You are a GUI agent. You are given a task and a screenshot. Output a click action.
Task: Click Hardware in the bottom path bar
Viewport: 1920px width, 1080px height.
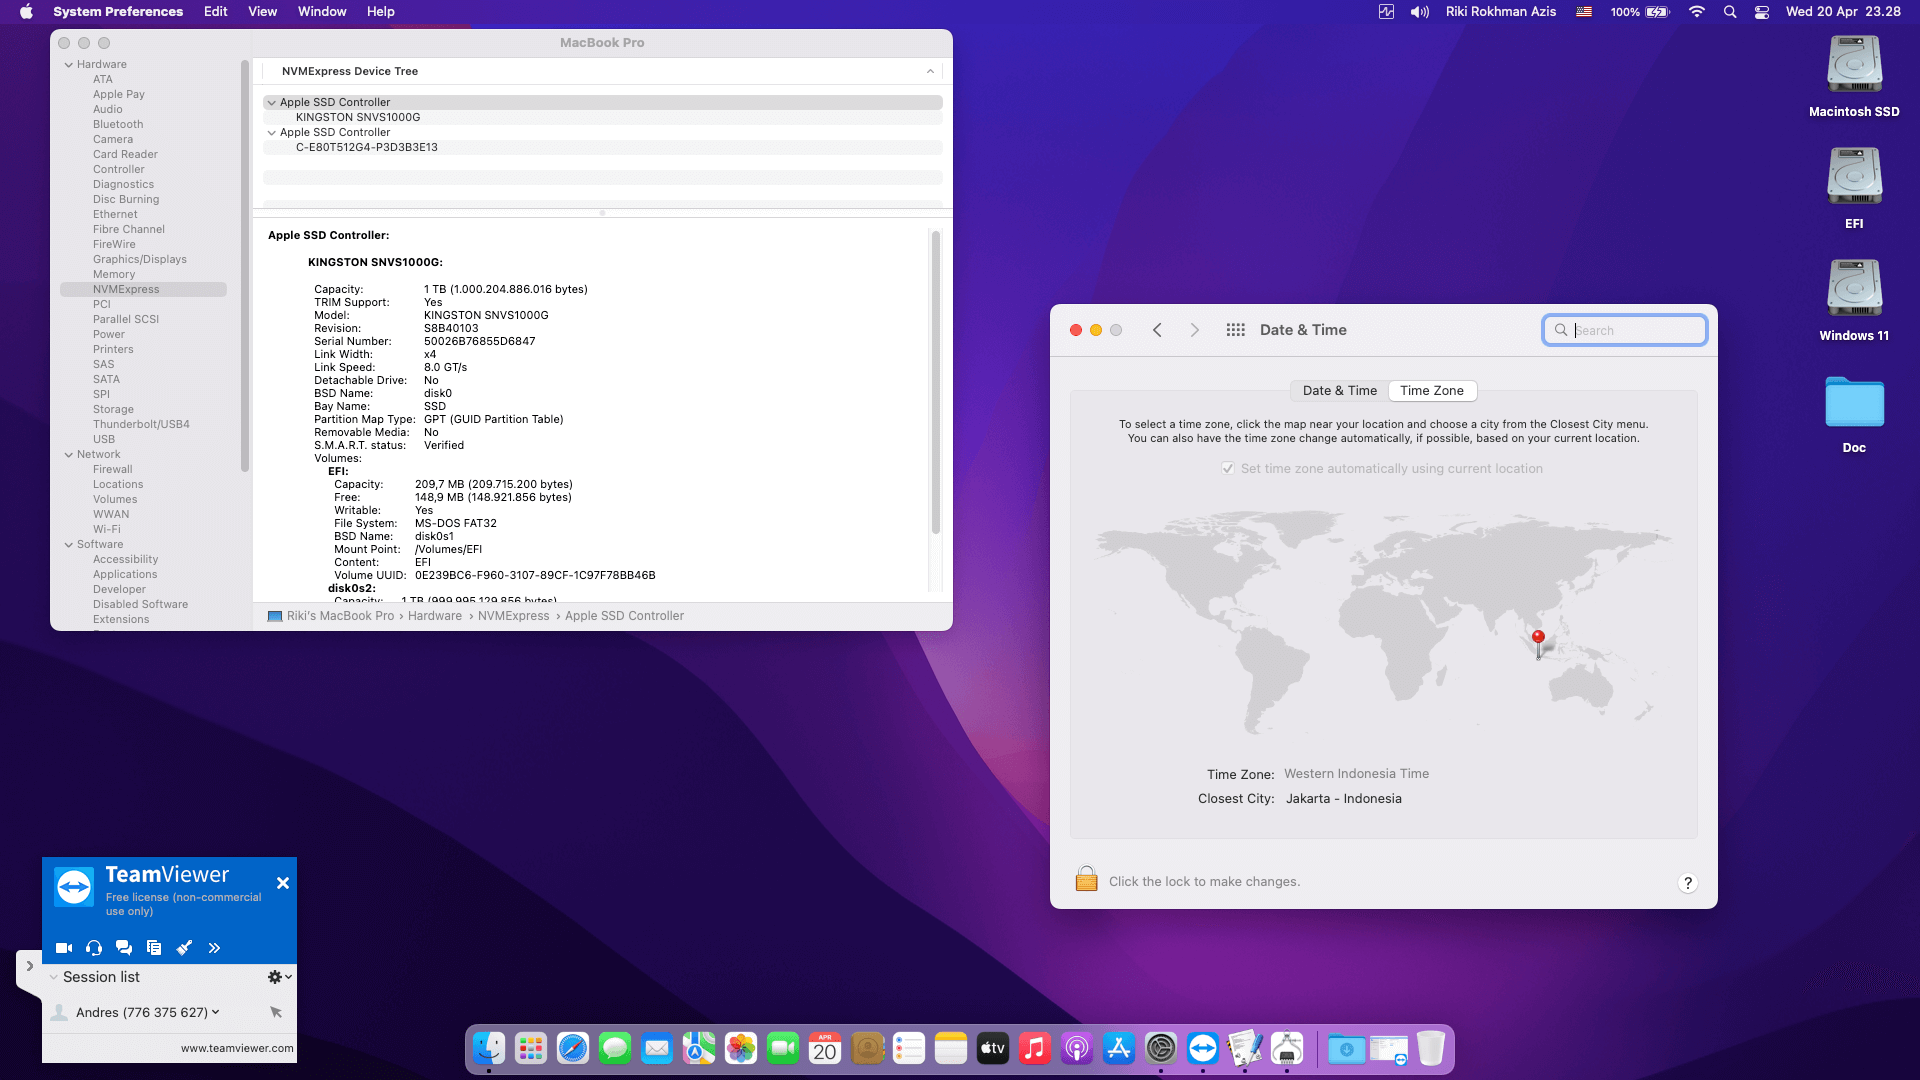pos(435,616)
